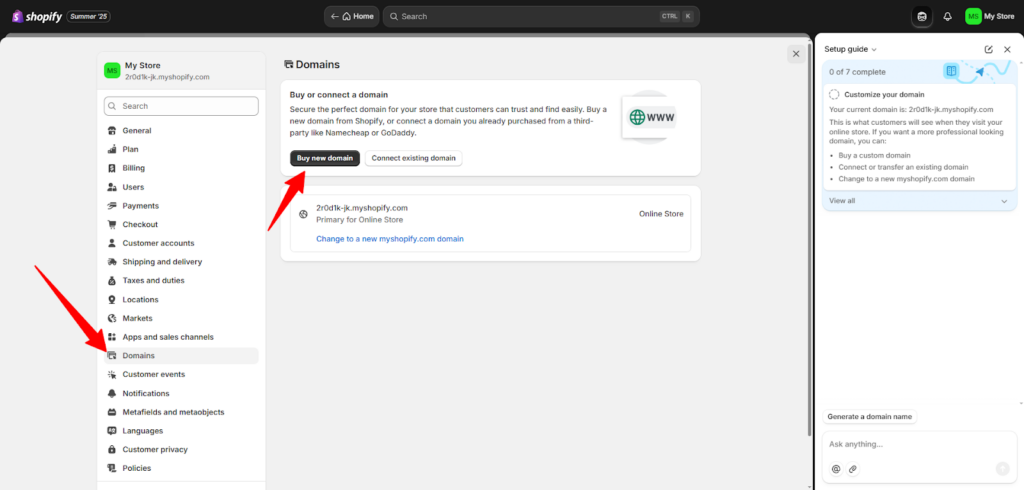Viewport: 1024px width, 490px height.
Task: Click the new chat compose icon
Action: pyautogui.click(x=988, y=49)
